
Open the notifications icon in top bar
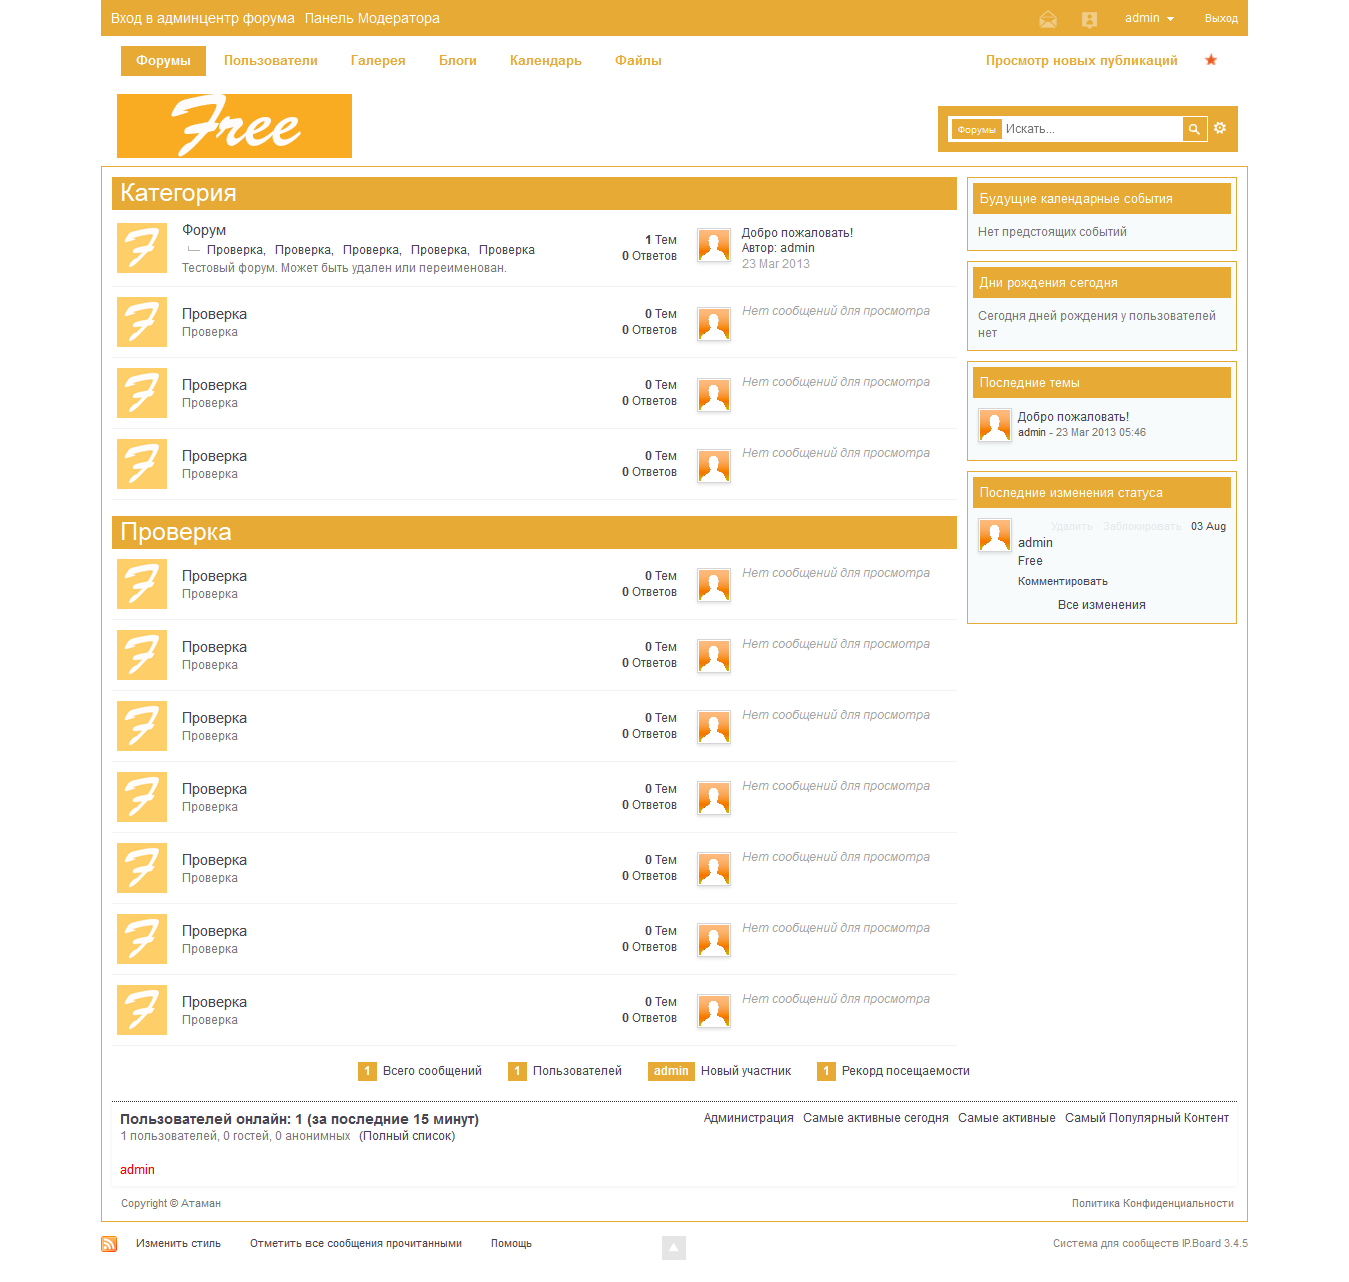click(1089, 19)
